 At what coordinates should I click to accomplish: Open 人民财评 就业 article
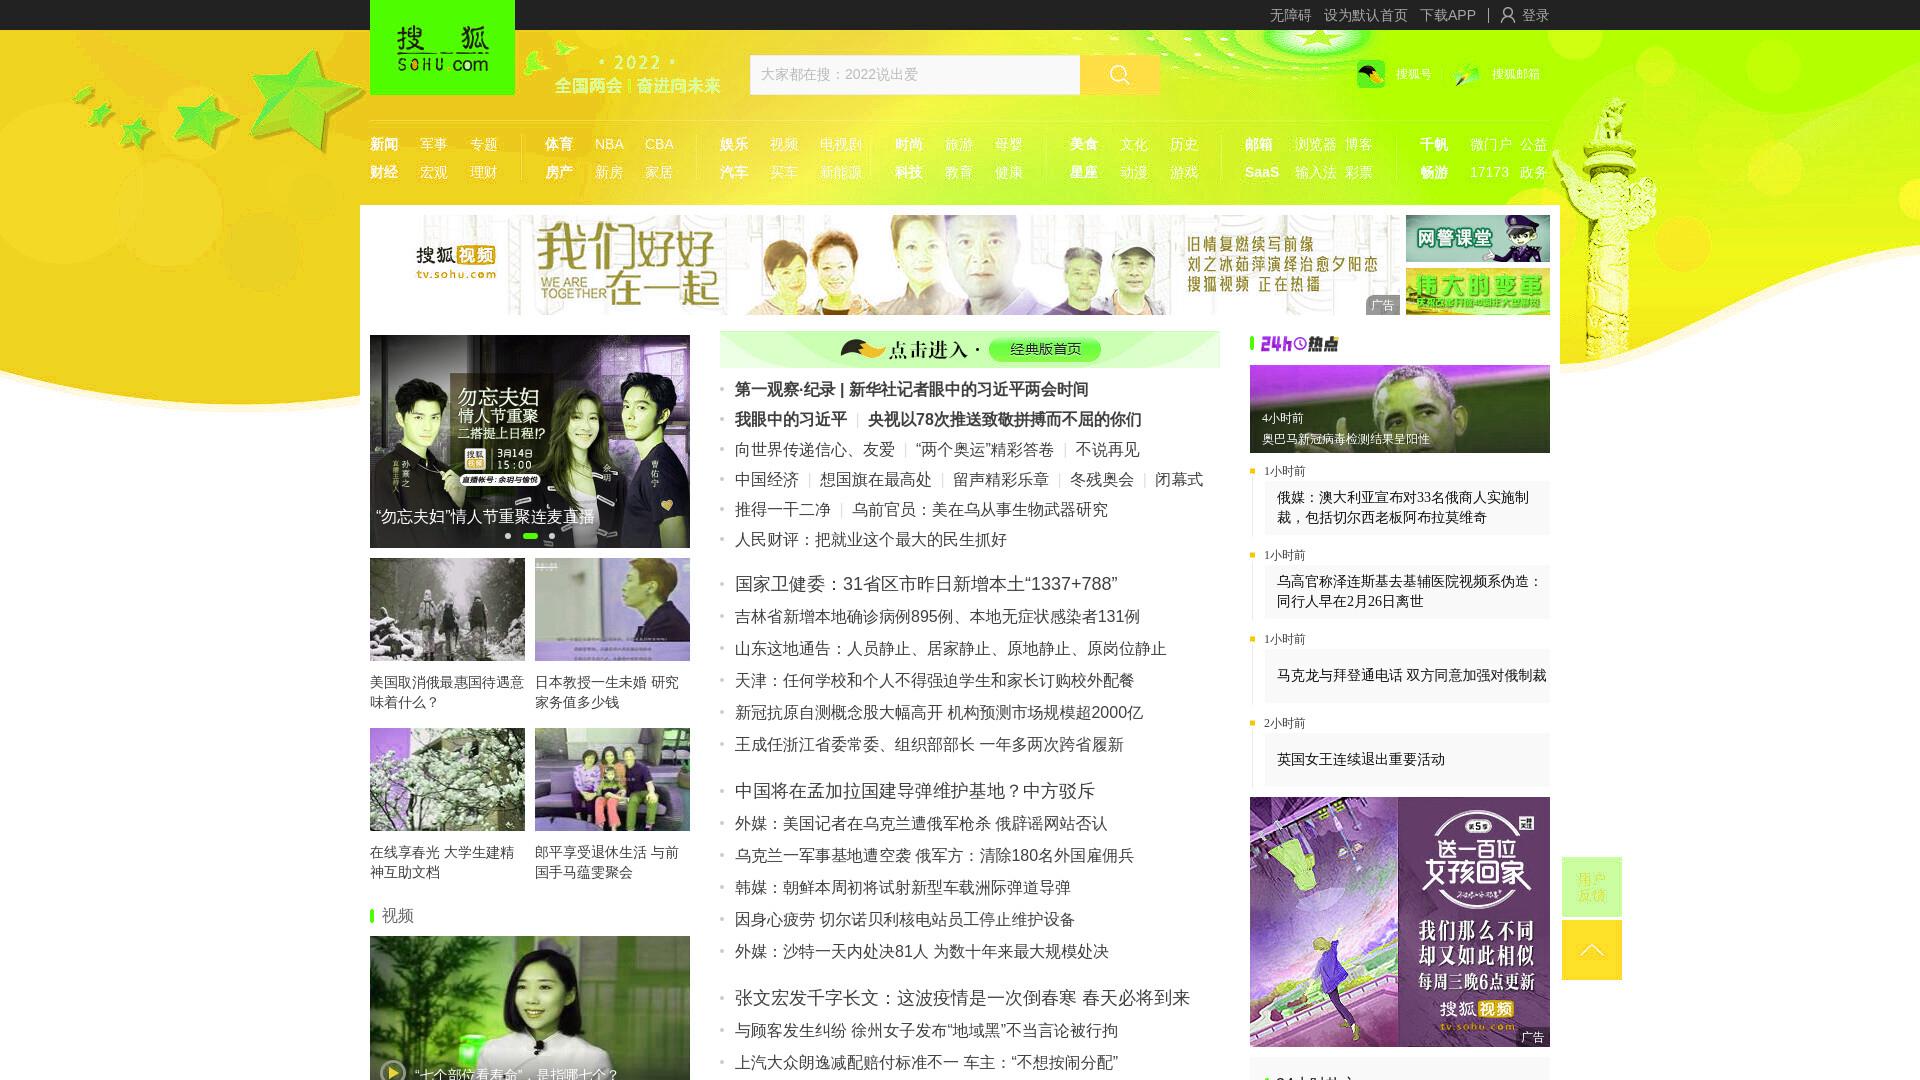[870, 540]
